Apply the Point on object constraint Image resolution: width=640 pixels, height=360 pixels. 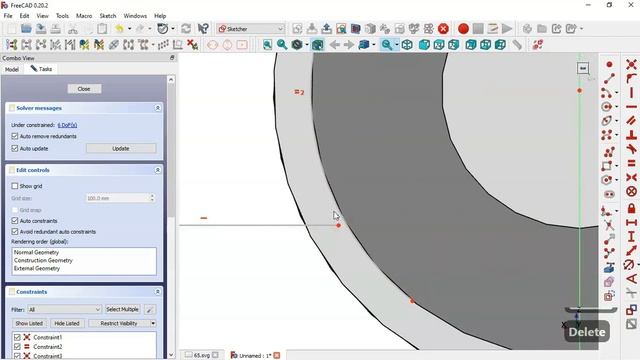(631, 78)
